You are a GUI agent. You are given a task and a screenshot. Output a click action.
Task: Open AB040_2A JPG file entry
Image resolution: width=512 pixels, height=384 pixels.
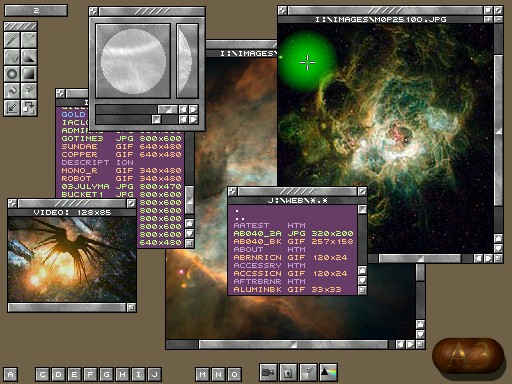(x=293, y=233)
